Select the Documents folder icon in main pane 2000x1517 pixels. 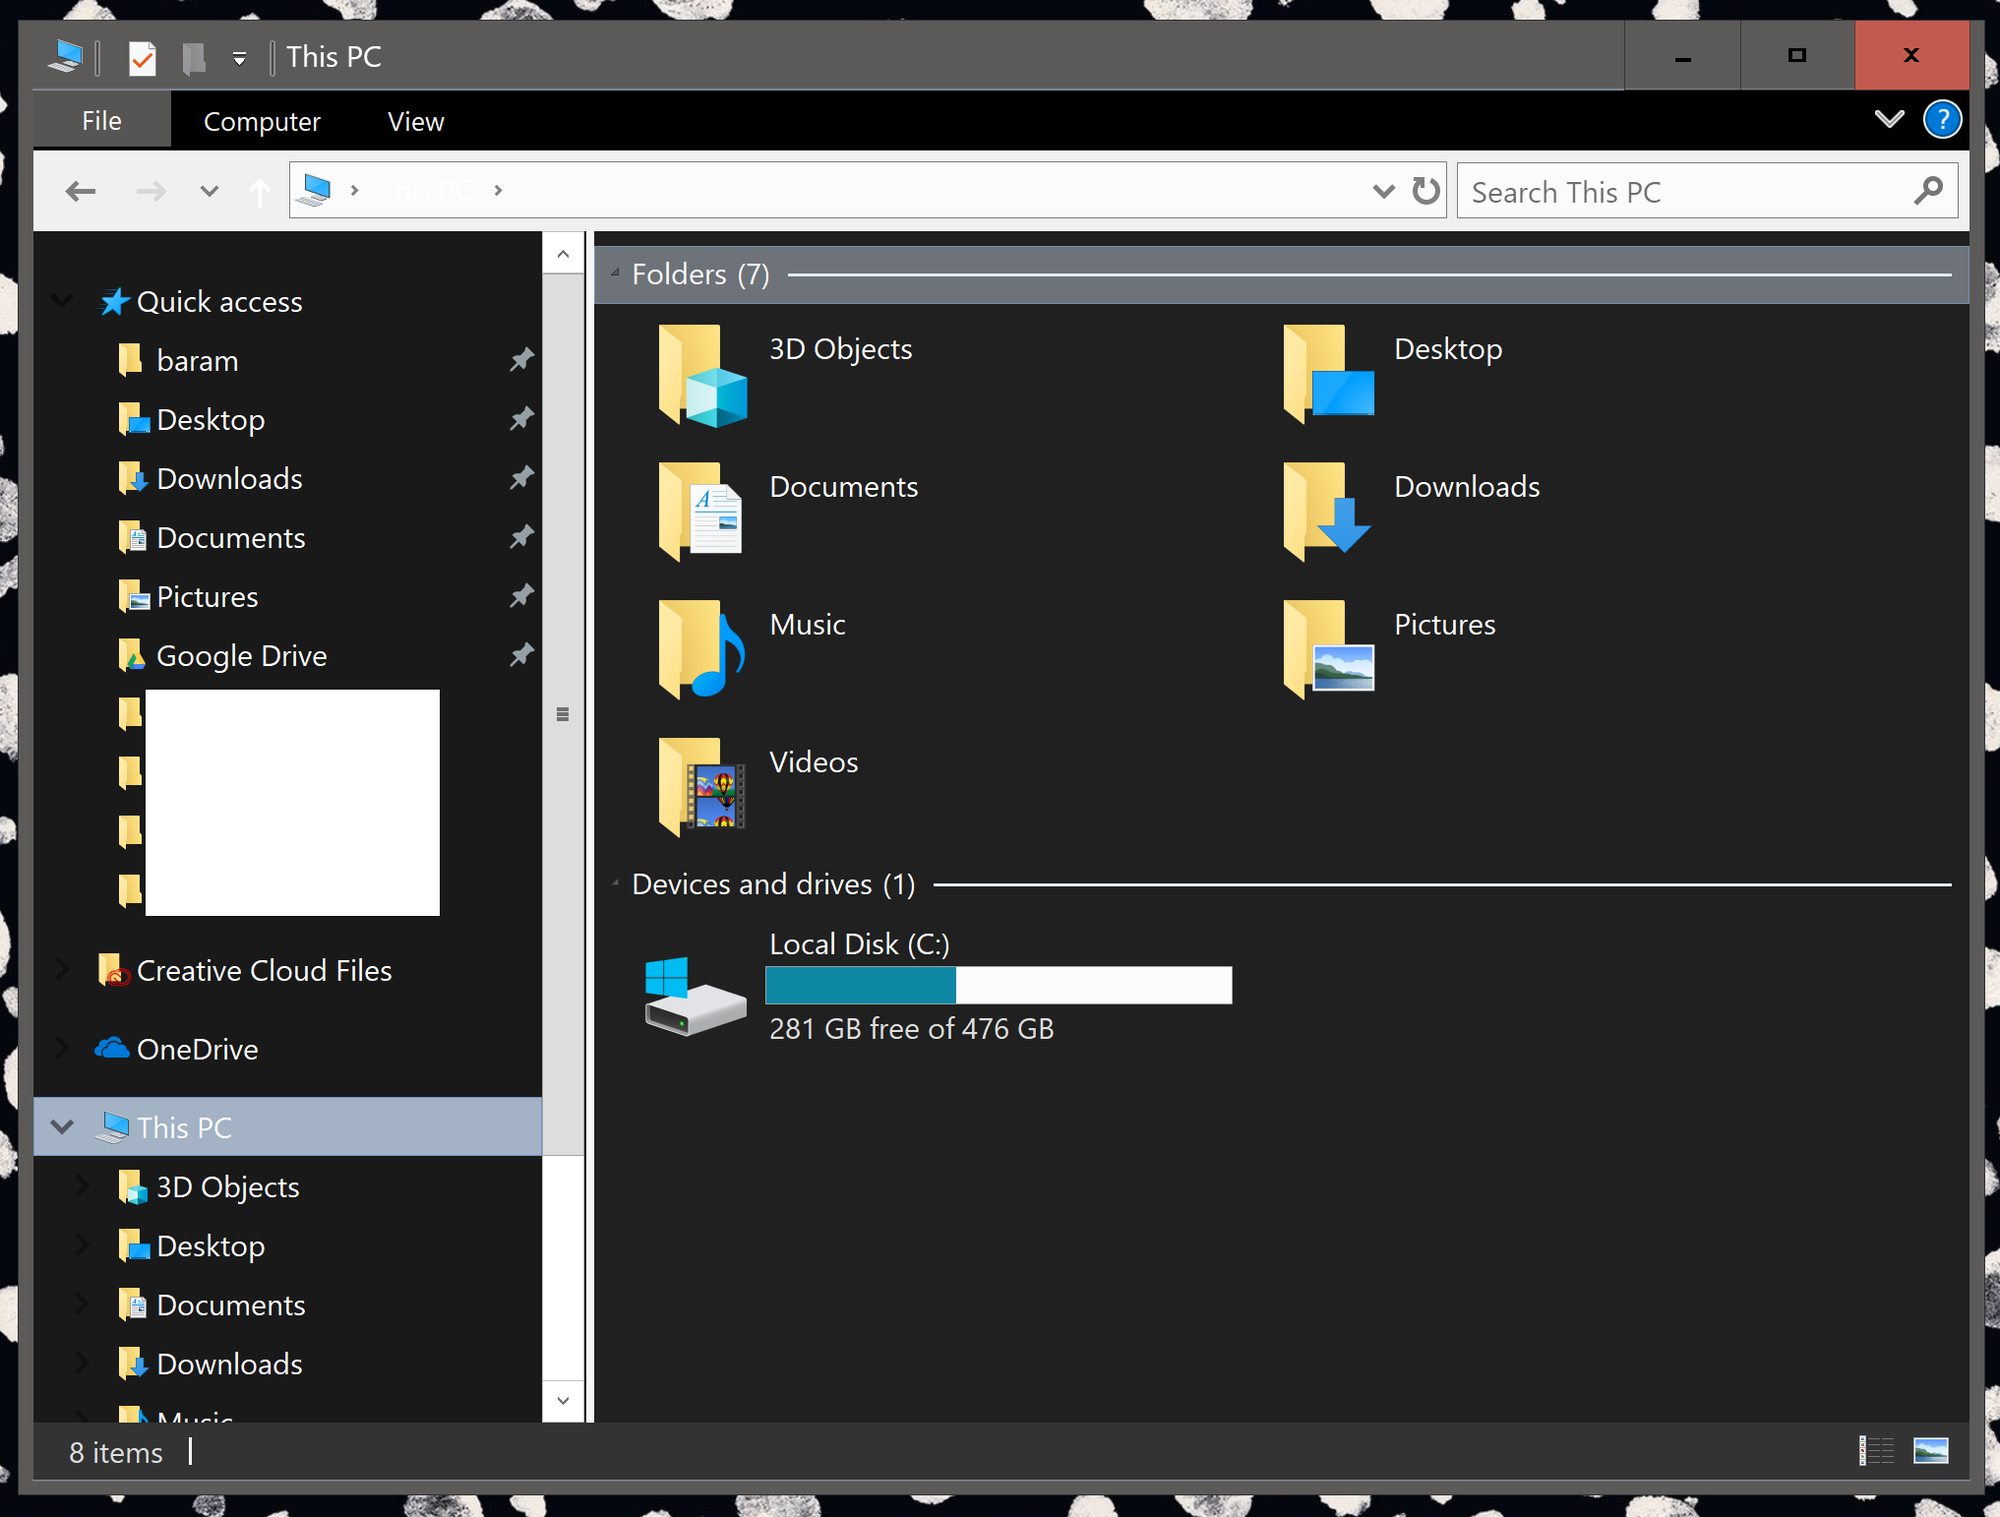(701, 512)
